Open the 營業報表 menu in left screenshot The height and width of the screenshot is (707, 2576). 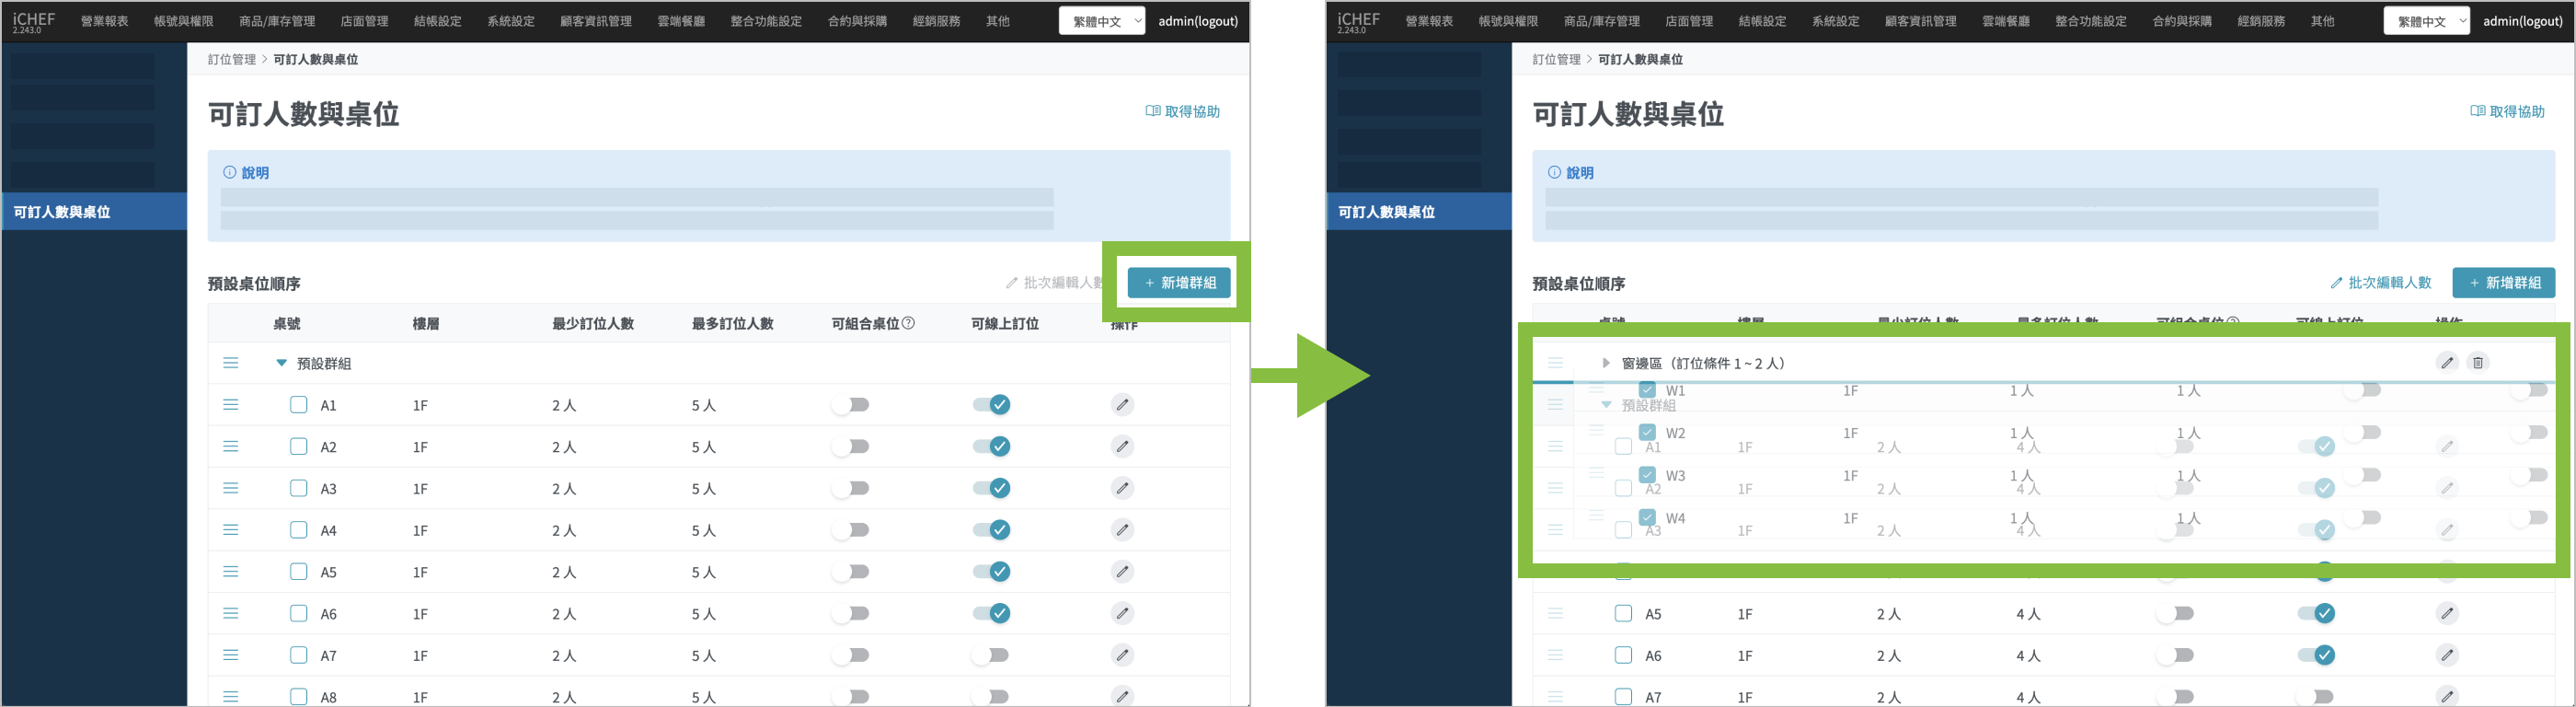[105, 21]
